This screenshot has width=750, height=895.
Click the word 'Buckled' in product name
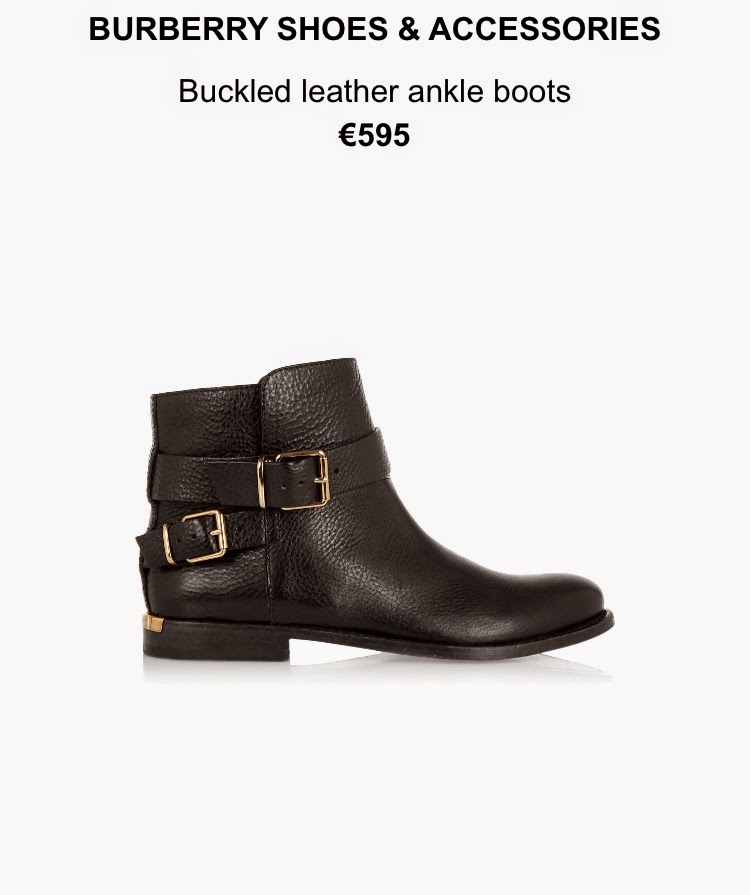coord(235,91)
